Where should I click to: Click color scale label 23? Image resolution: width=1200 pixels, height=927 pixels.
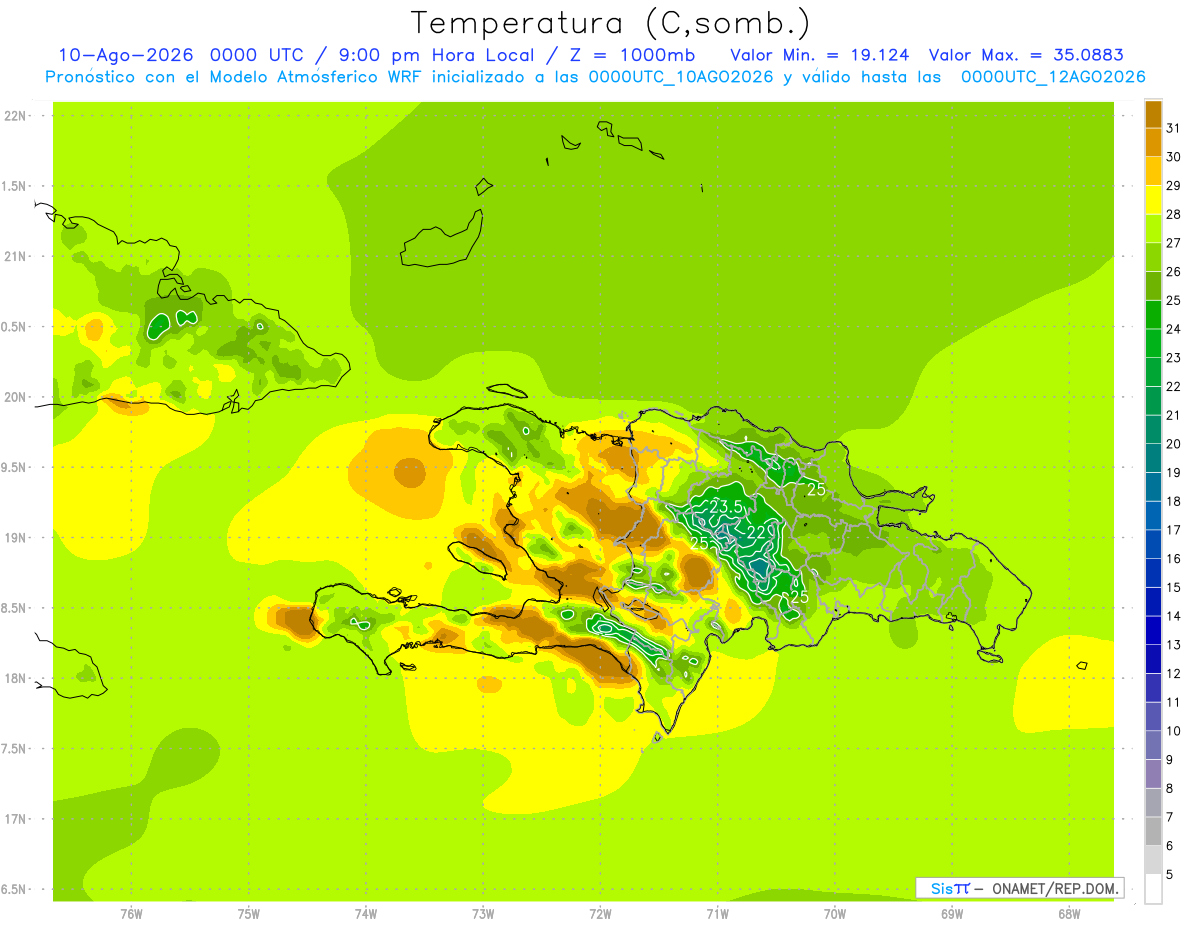(1174, 358)
